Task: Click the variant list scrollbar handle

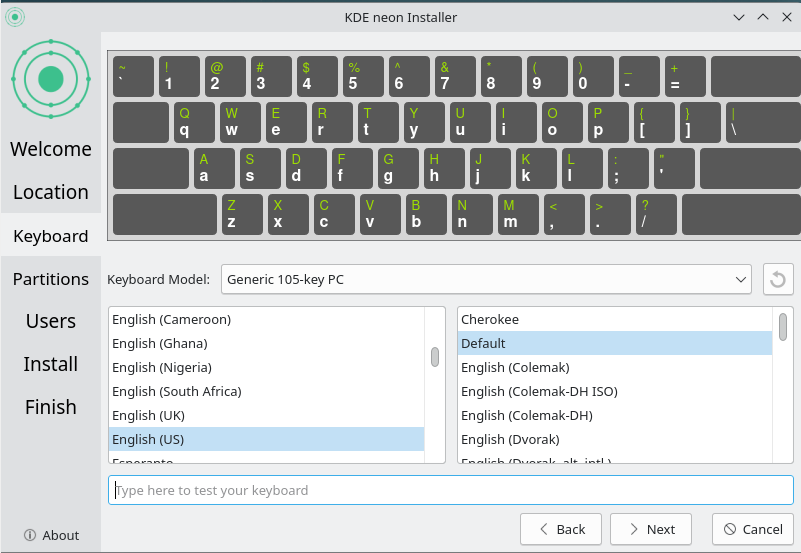Action: [783, 327]
